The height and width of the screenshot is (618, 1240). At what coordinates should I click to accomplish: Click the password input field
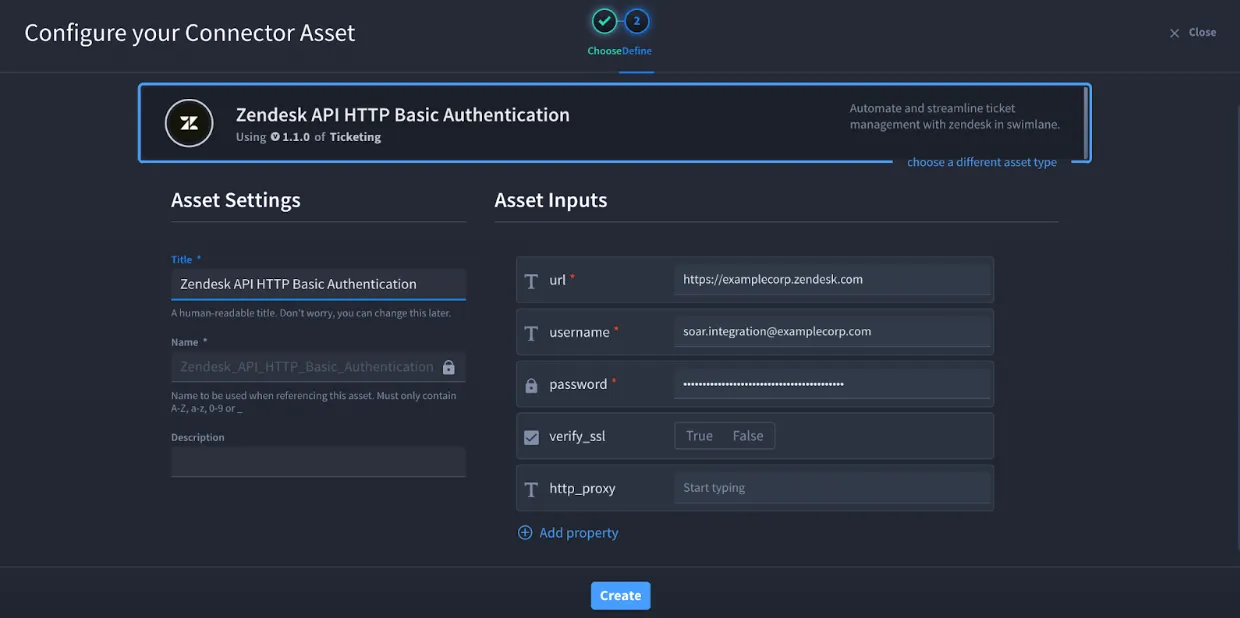coord(832,384)
